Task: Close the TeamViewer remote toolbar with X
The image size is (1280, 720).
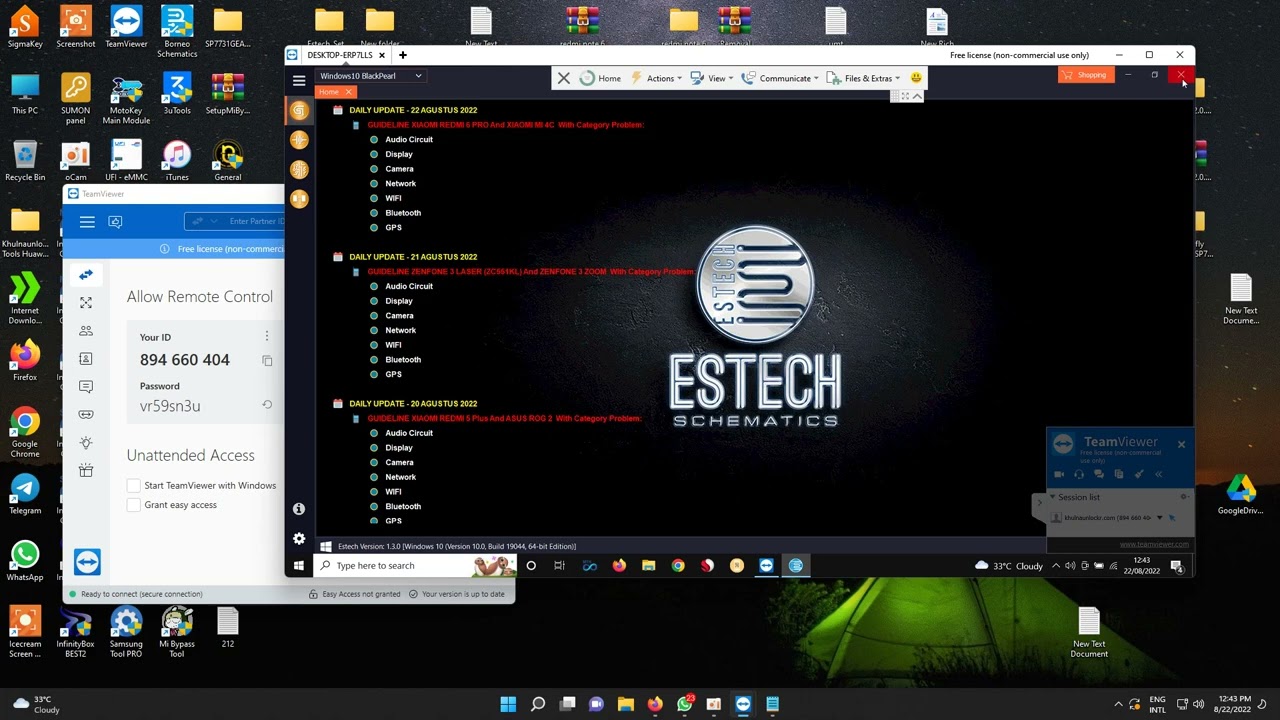Action: [x=564, y=78]
